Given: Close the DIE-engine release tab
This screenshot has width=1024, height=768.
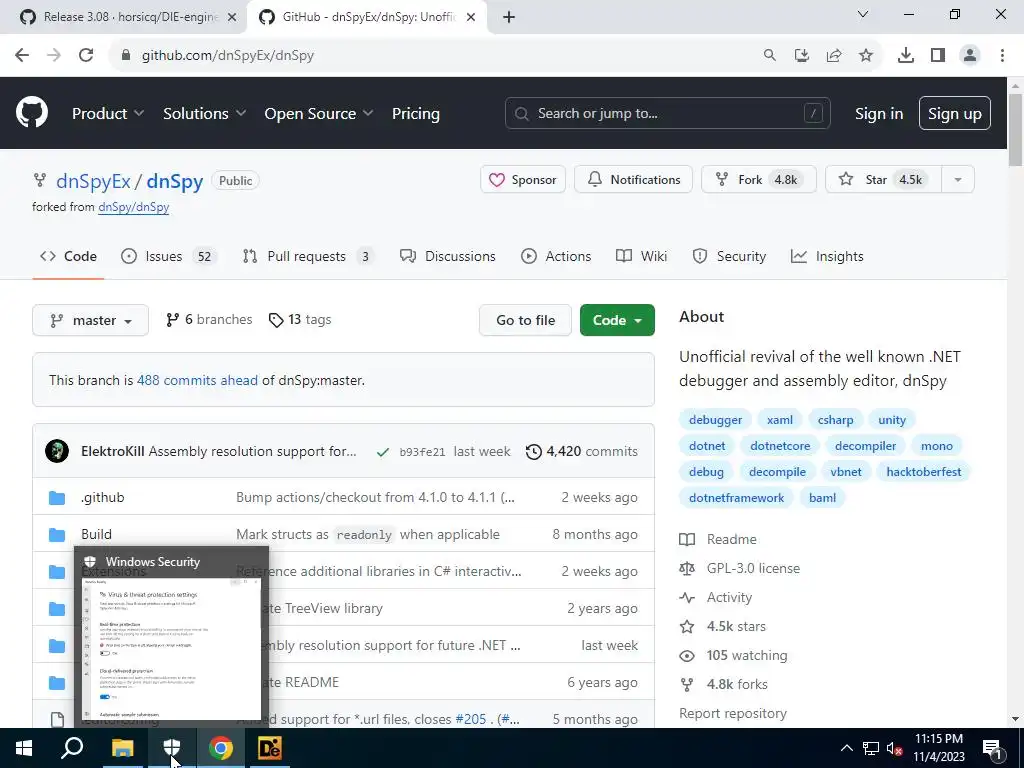Looking at the screenshot, I should click(232, 17).
